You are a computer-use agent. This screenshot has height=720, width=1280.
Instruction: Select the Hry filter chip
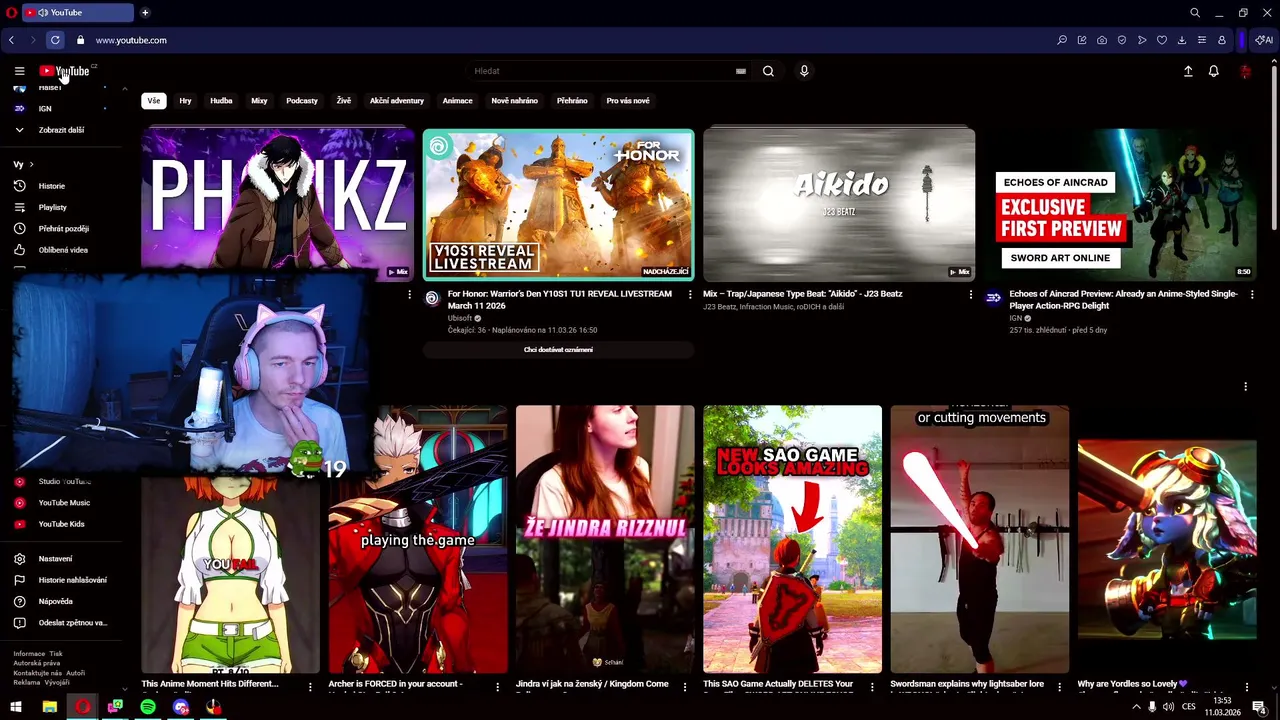pyautogui.click(x=185, y=101)
